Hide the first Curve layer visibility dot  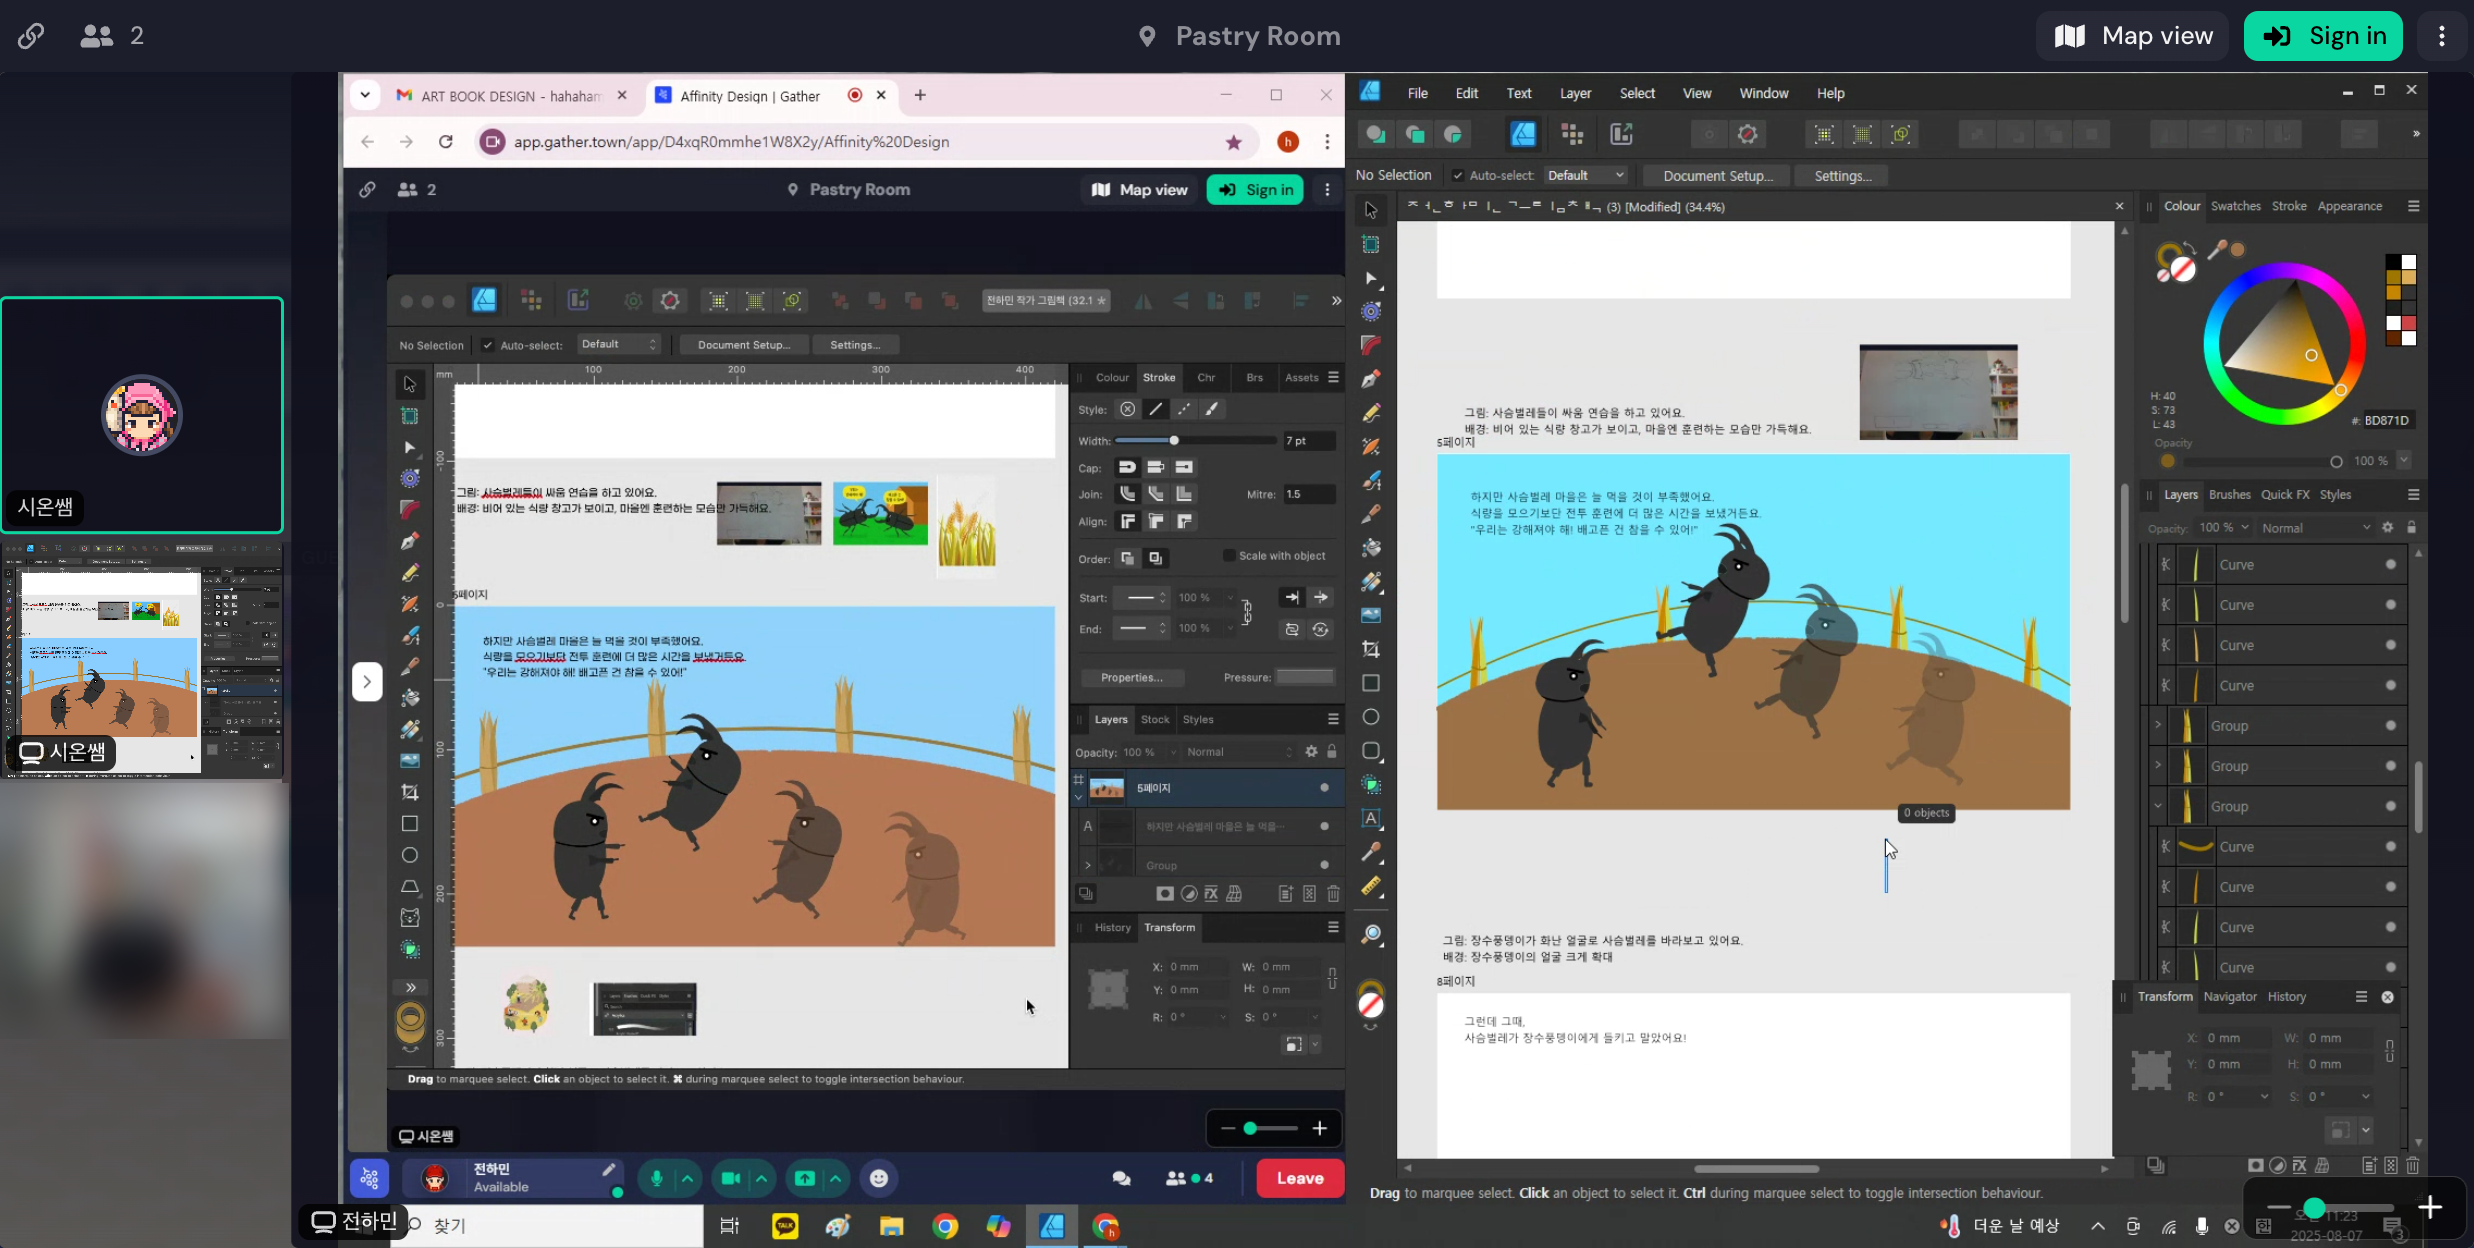[2390, 565]
